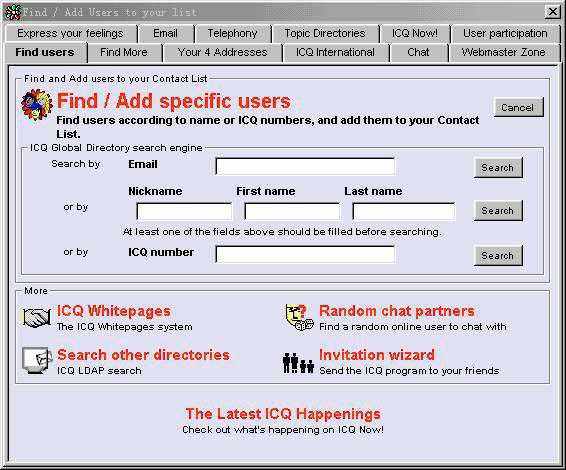Click the ICQ flower logo icon
Image resolution: width=566 pixels, height=470 pixels.
click(x=36, y=105)
